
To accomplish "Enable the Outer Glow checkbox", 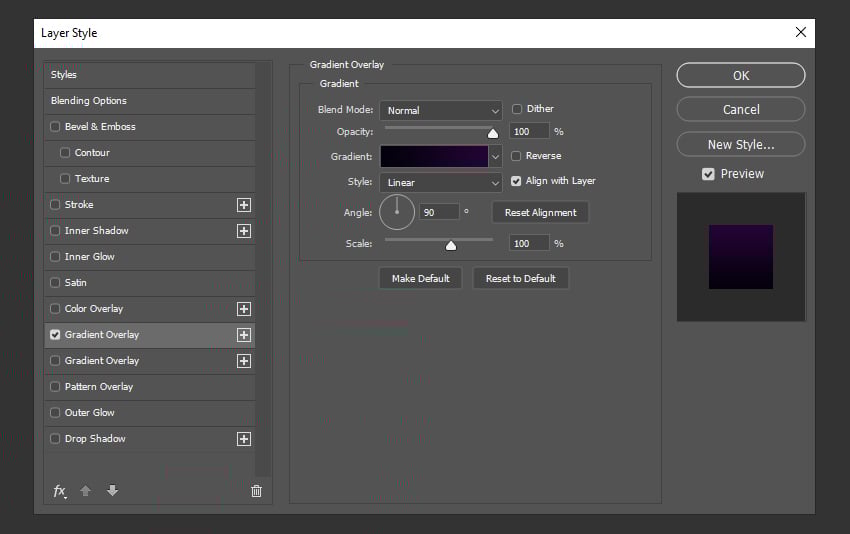I will pyautogui.click(x=55, y=413).
